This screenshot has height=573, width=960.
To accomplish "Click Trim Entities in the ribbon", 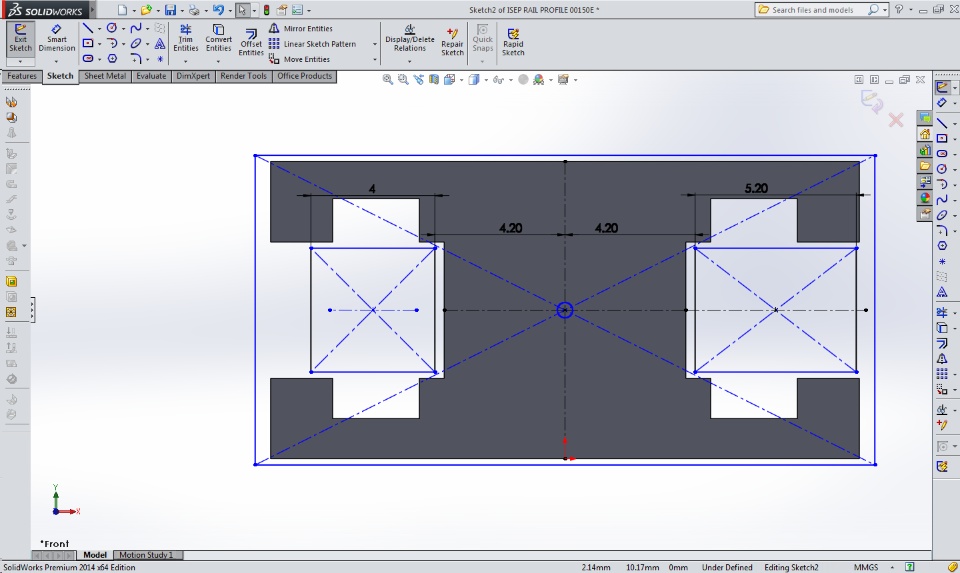I will (186, 39).
